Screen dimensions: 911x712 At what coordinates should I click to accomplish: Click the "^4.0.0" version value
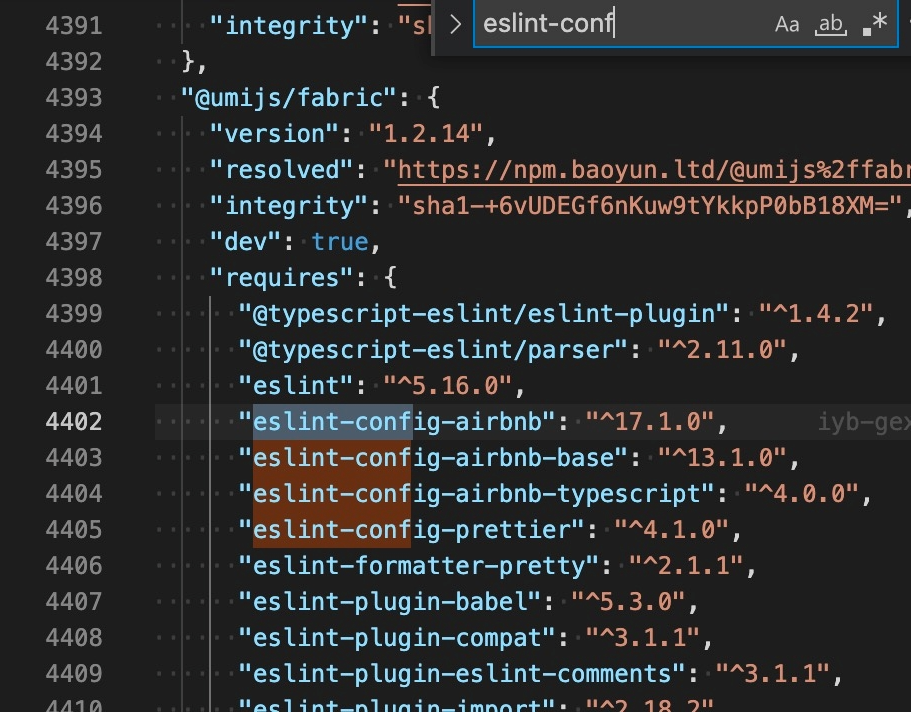[801, 493]
